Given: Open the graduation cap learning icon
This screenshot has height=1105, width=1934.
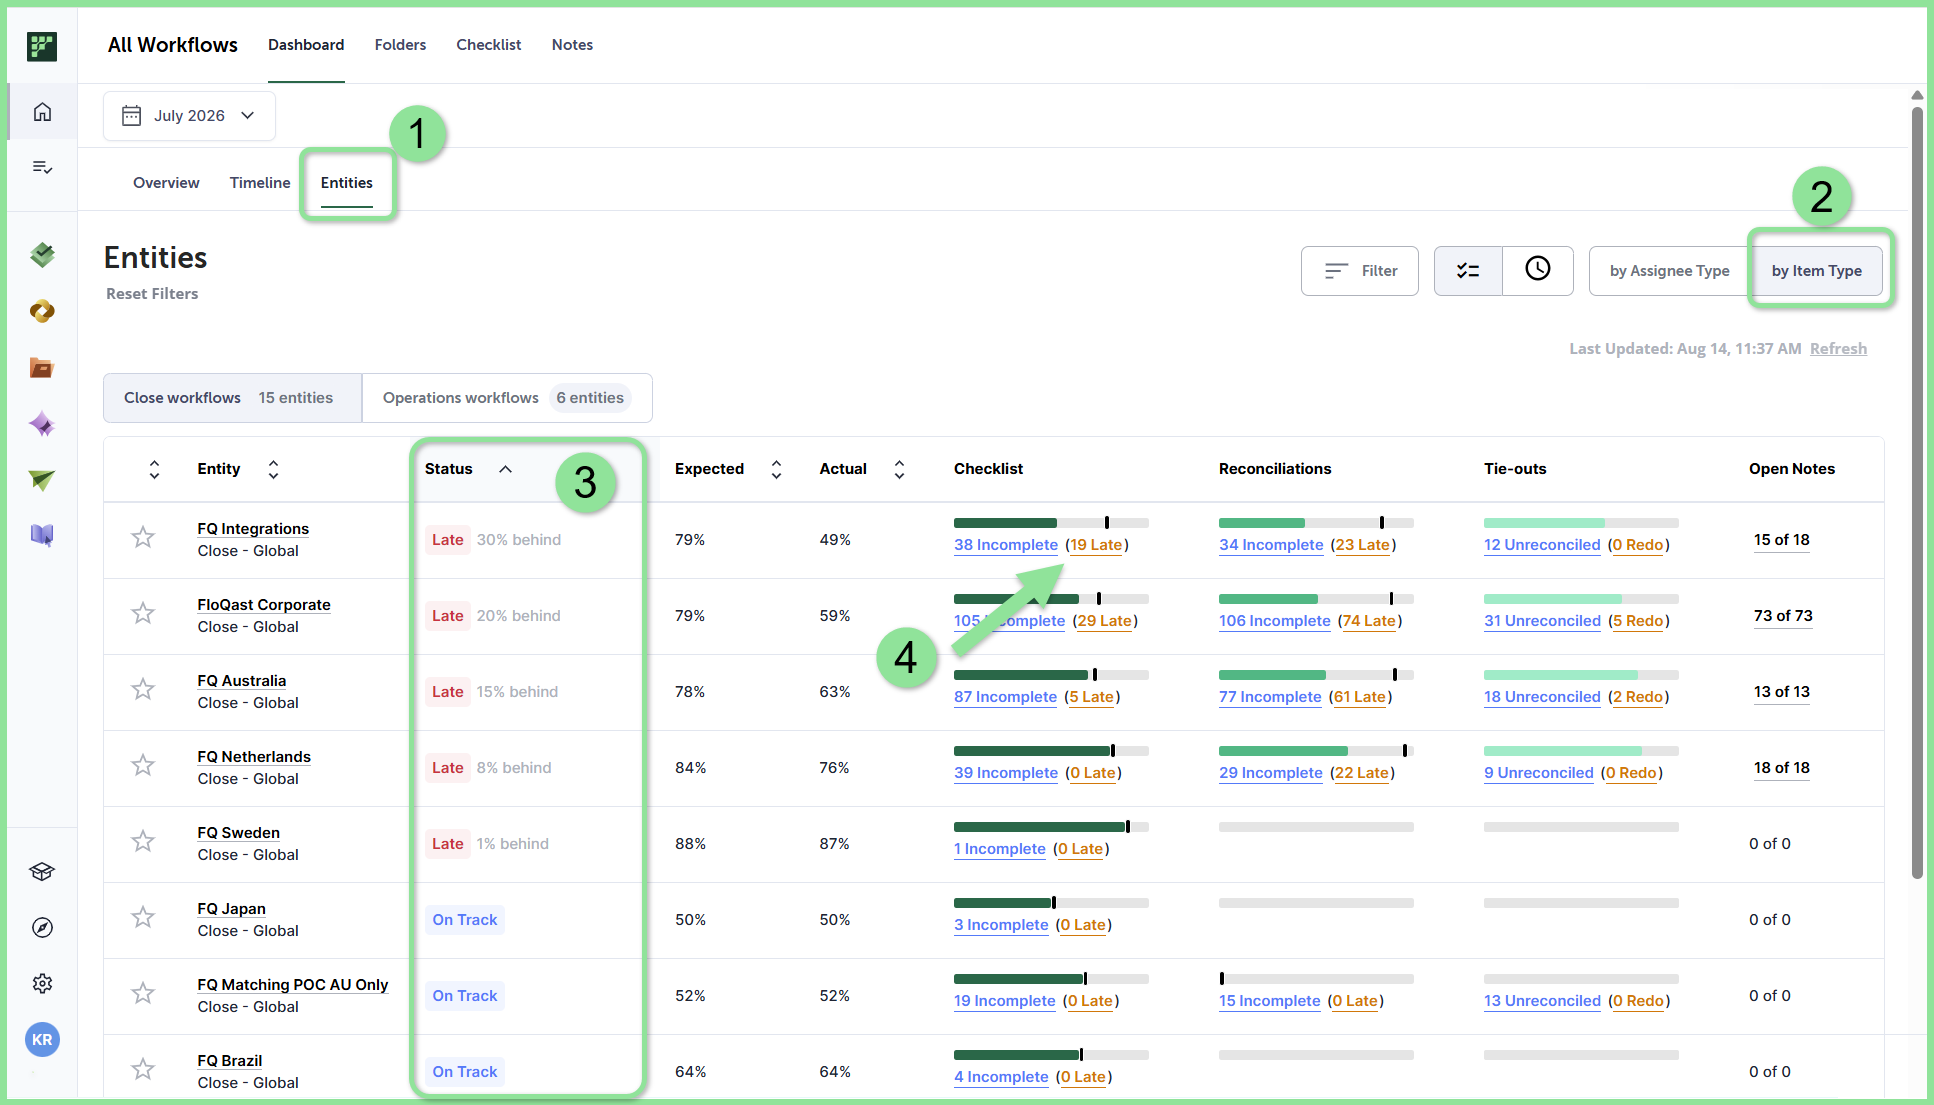Looking at the screenshot, I should click(42, 872).
